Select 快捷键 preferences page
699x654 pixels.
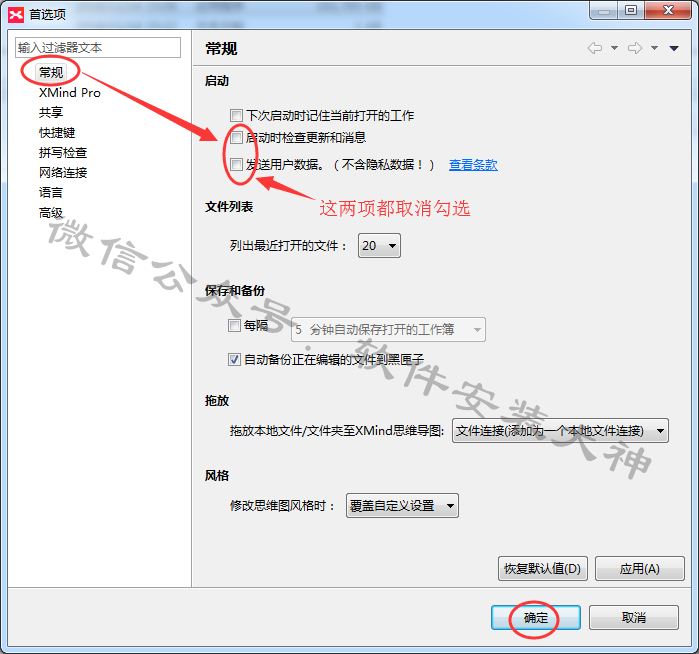(x=57, y=132)
